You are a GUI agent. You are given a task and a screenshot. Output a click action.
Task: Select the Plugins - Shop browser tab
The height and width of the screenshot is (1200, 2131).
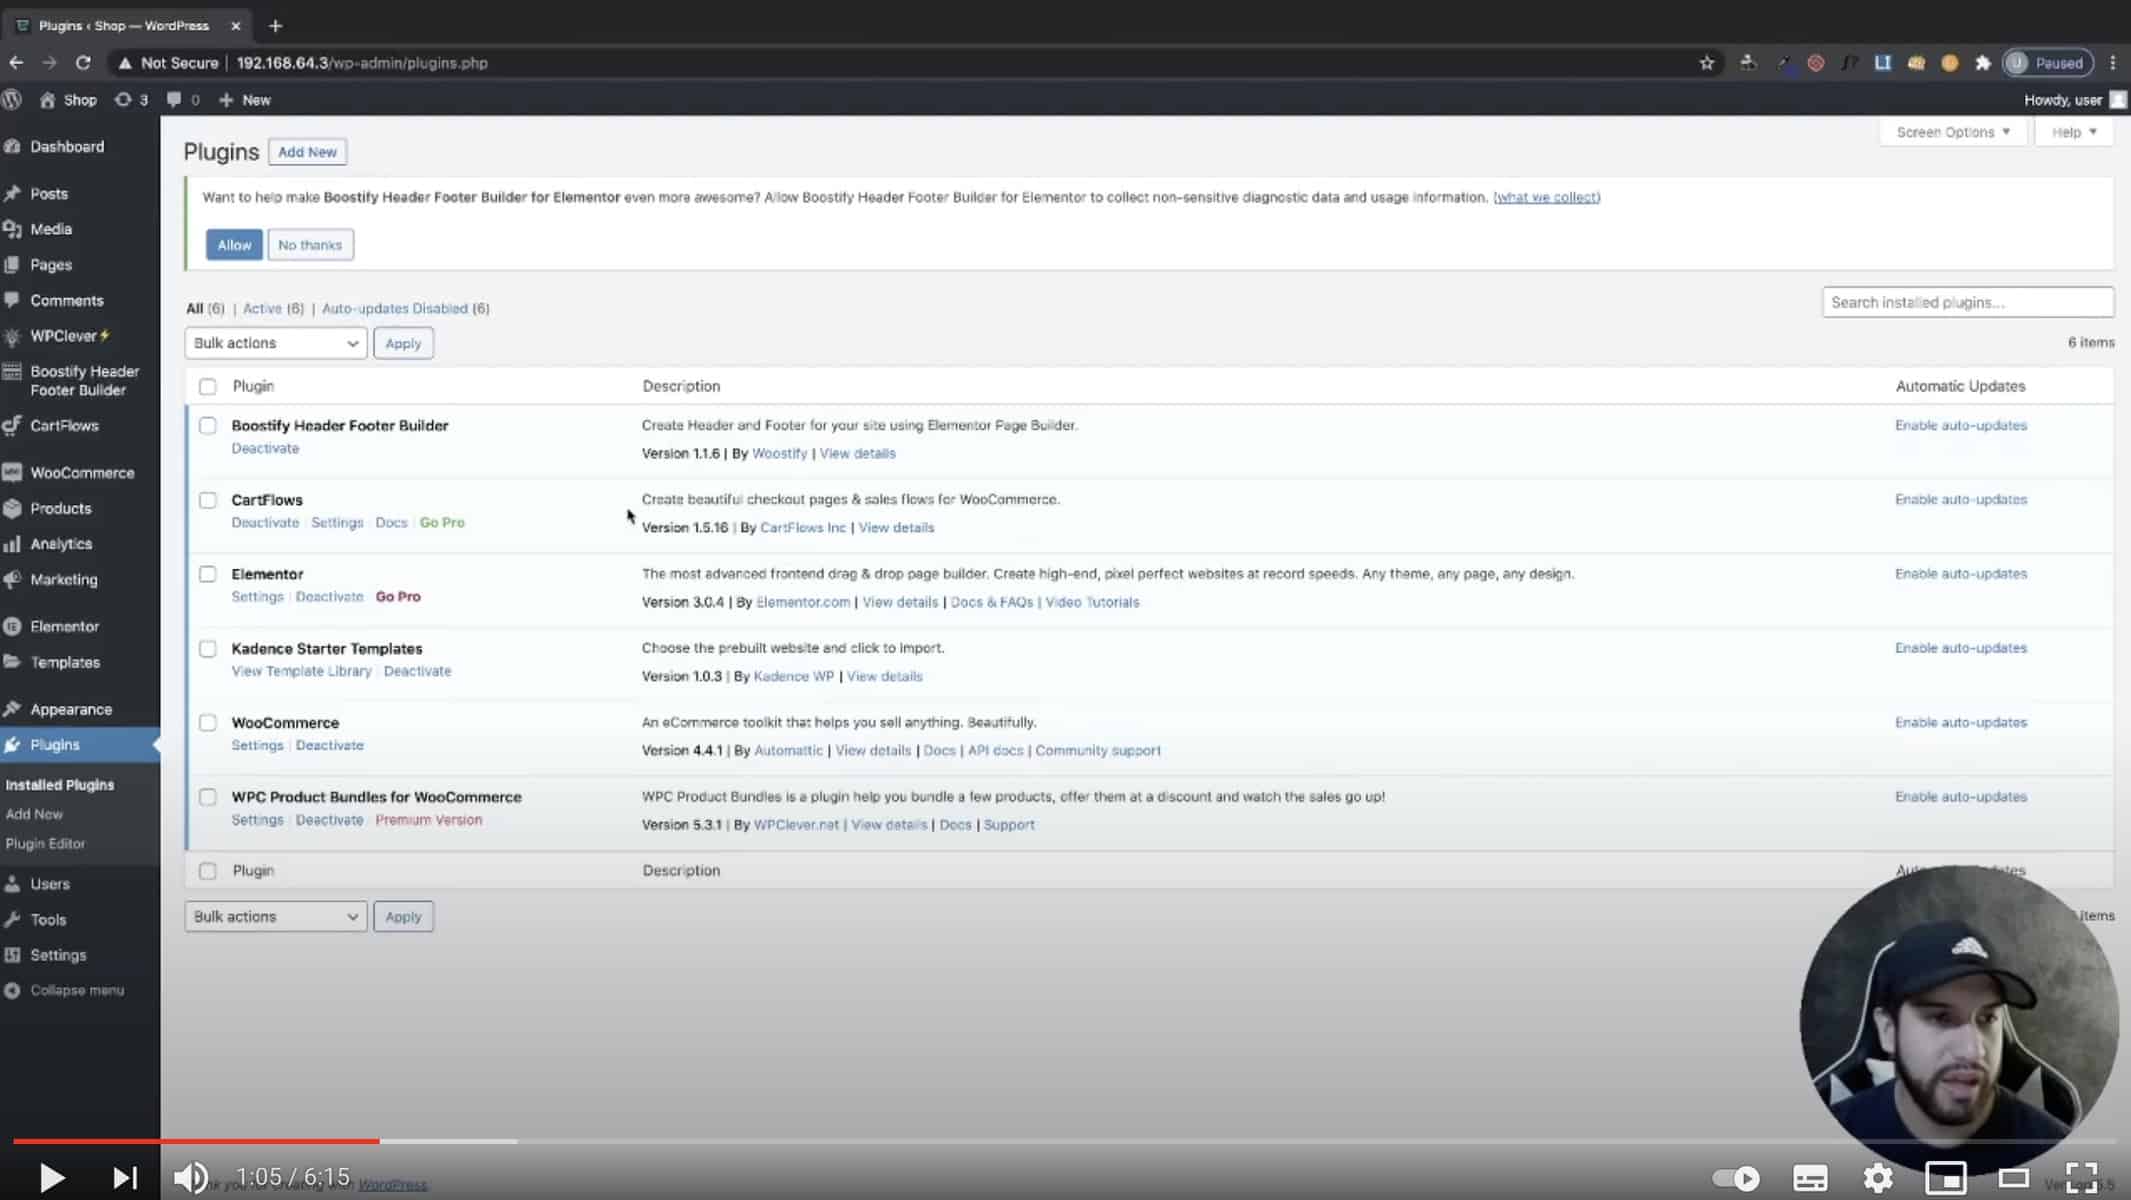[125, 25]
